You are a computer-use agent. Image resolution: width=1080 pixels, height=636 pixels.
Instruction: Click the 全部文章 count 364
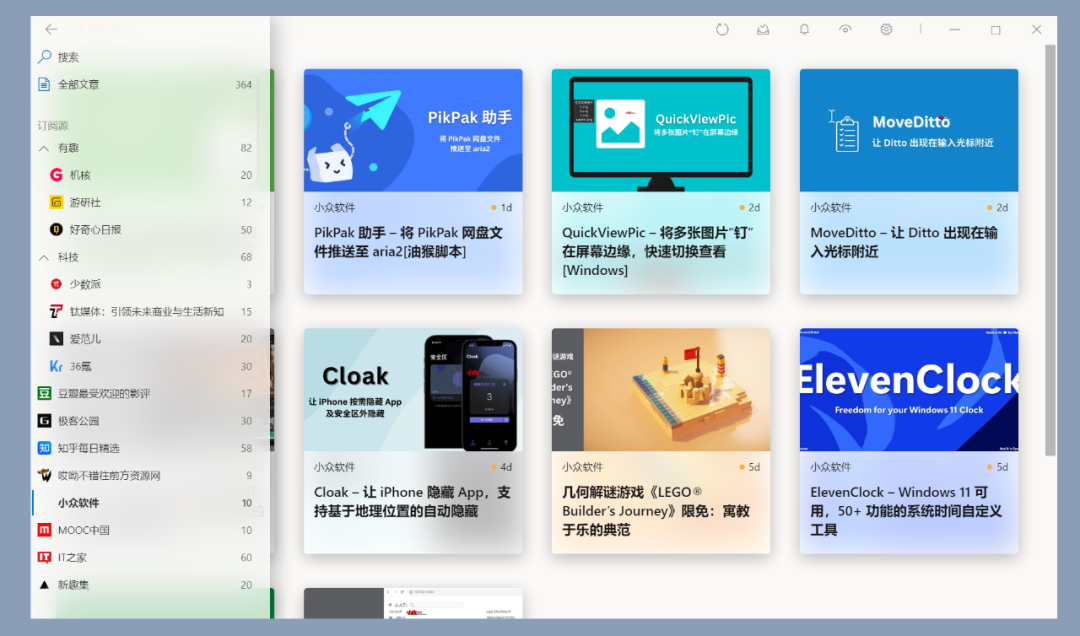pos(243,85)
